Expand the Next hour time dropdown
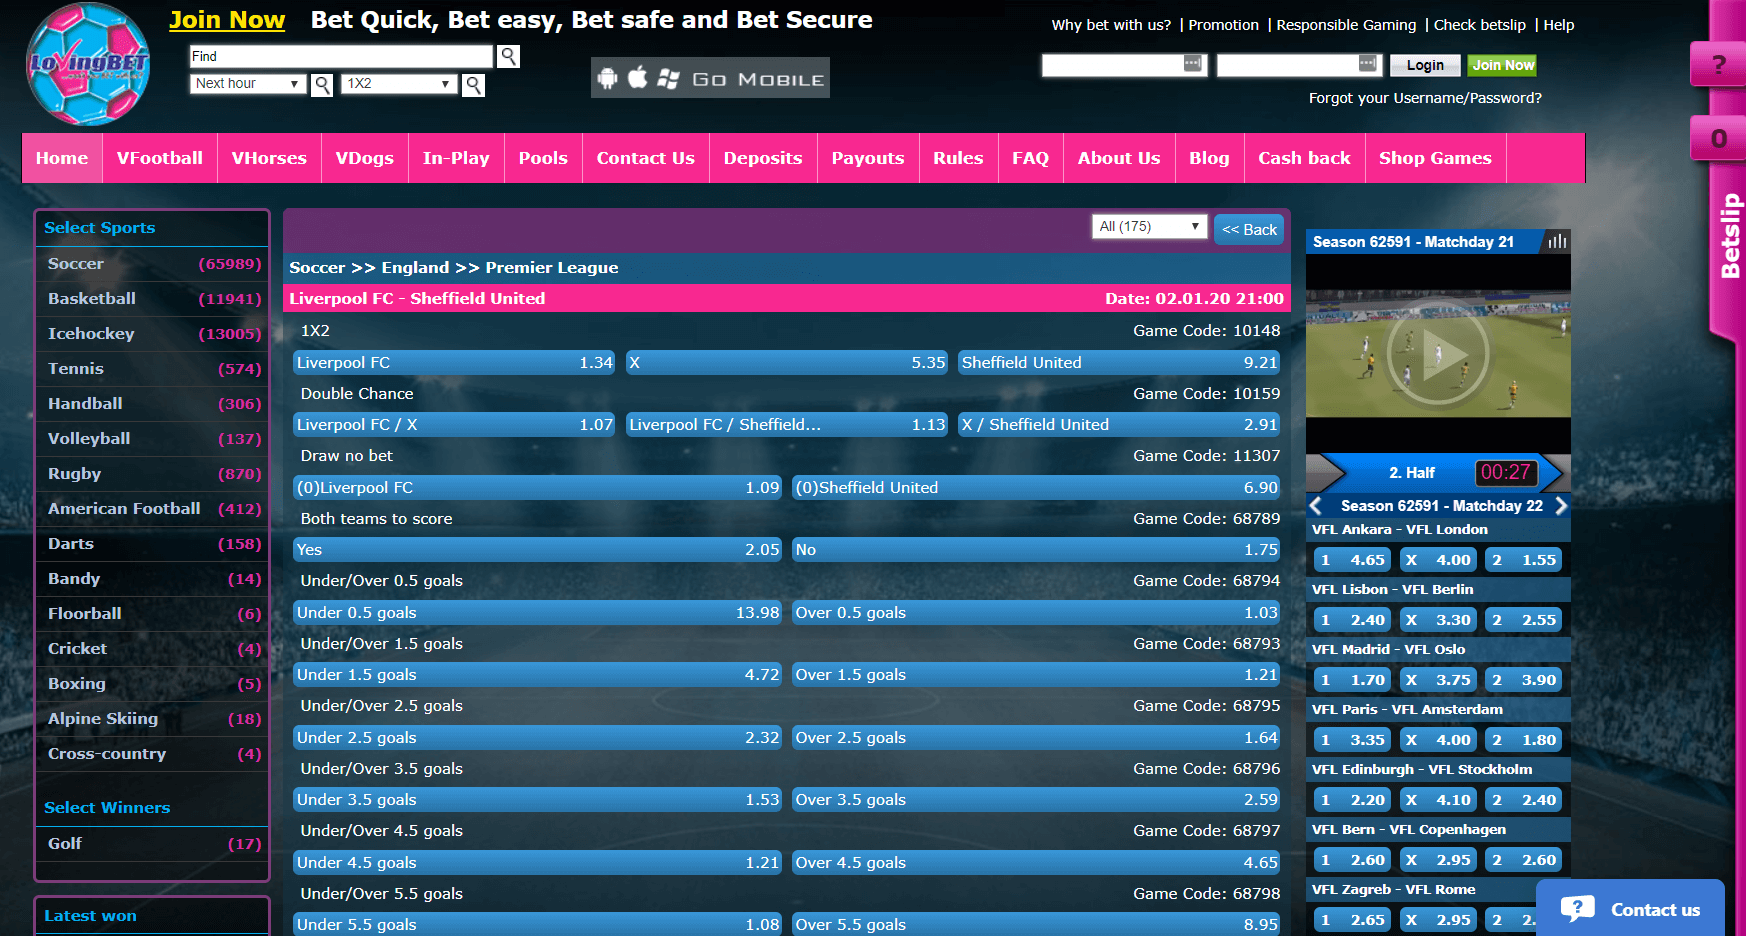 coord(247,84)
